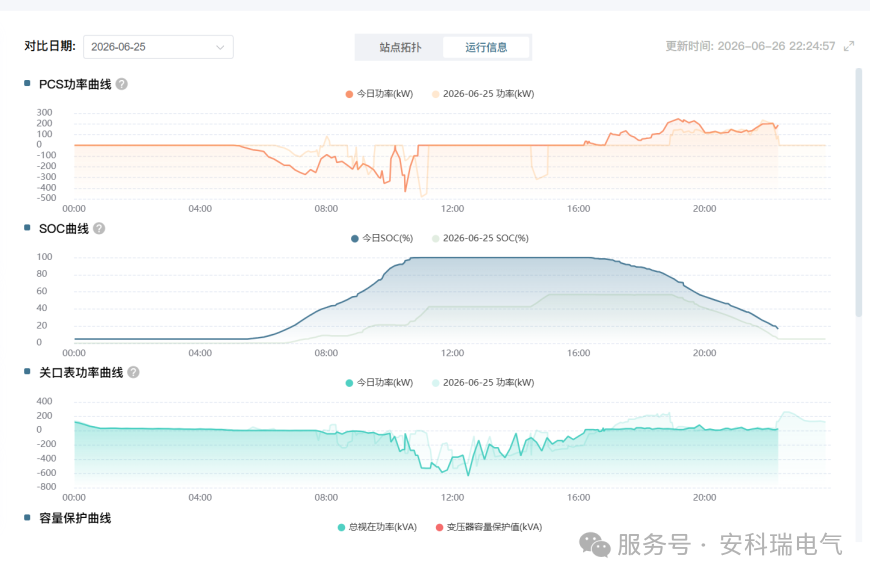Open help icon beside 关口表功率曲线

pyautogui.click(x=133, y=372)
